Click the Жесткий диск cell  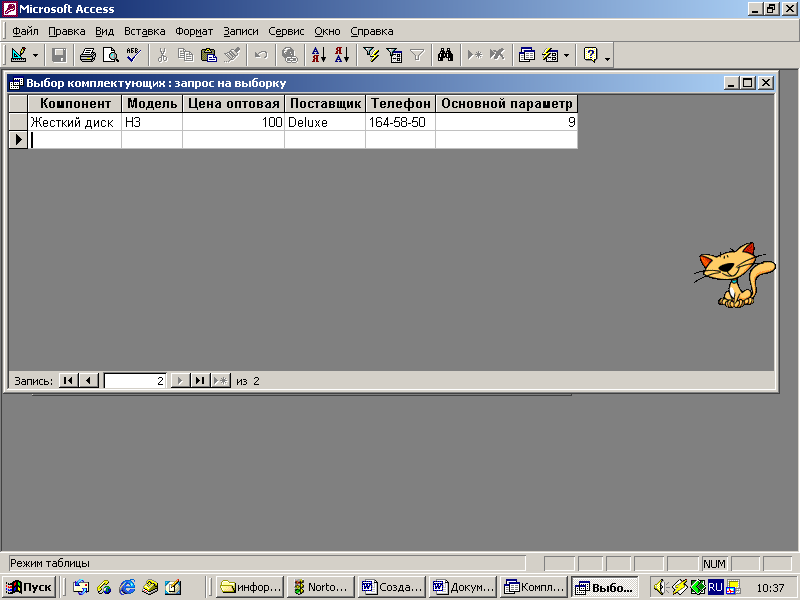point(74,122)
